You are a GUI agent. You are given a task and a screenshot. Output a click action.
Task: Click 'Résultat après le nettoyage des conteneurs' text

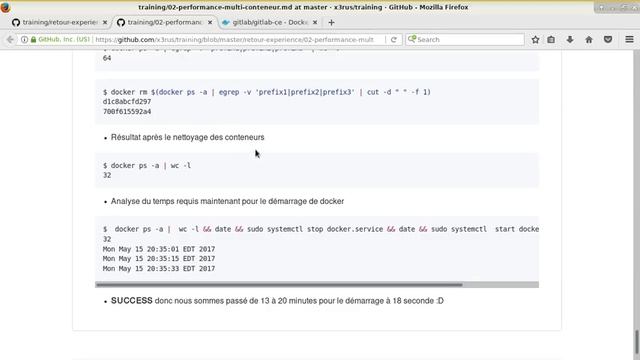(x=187, y=137)
